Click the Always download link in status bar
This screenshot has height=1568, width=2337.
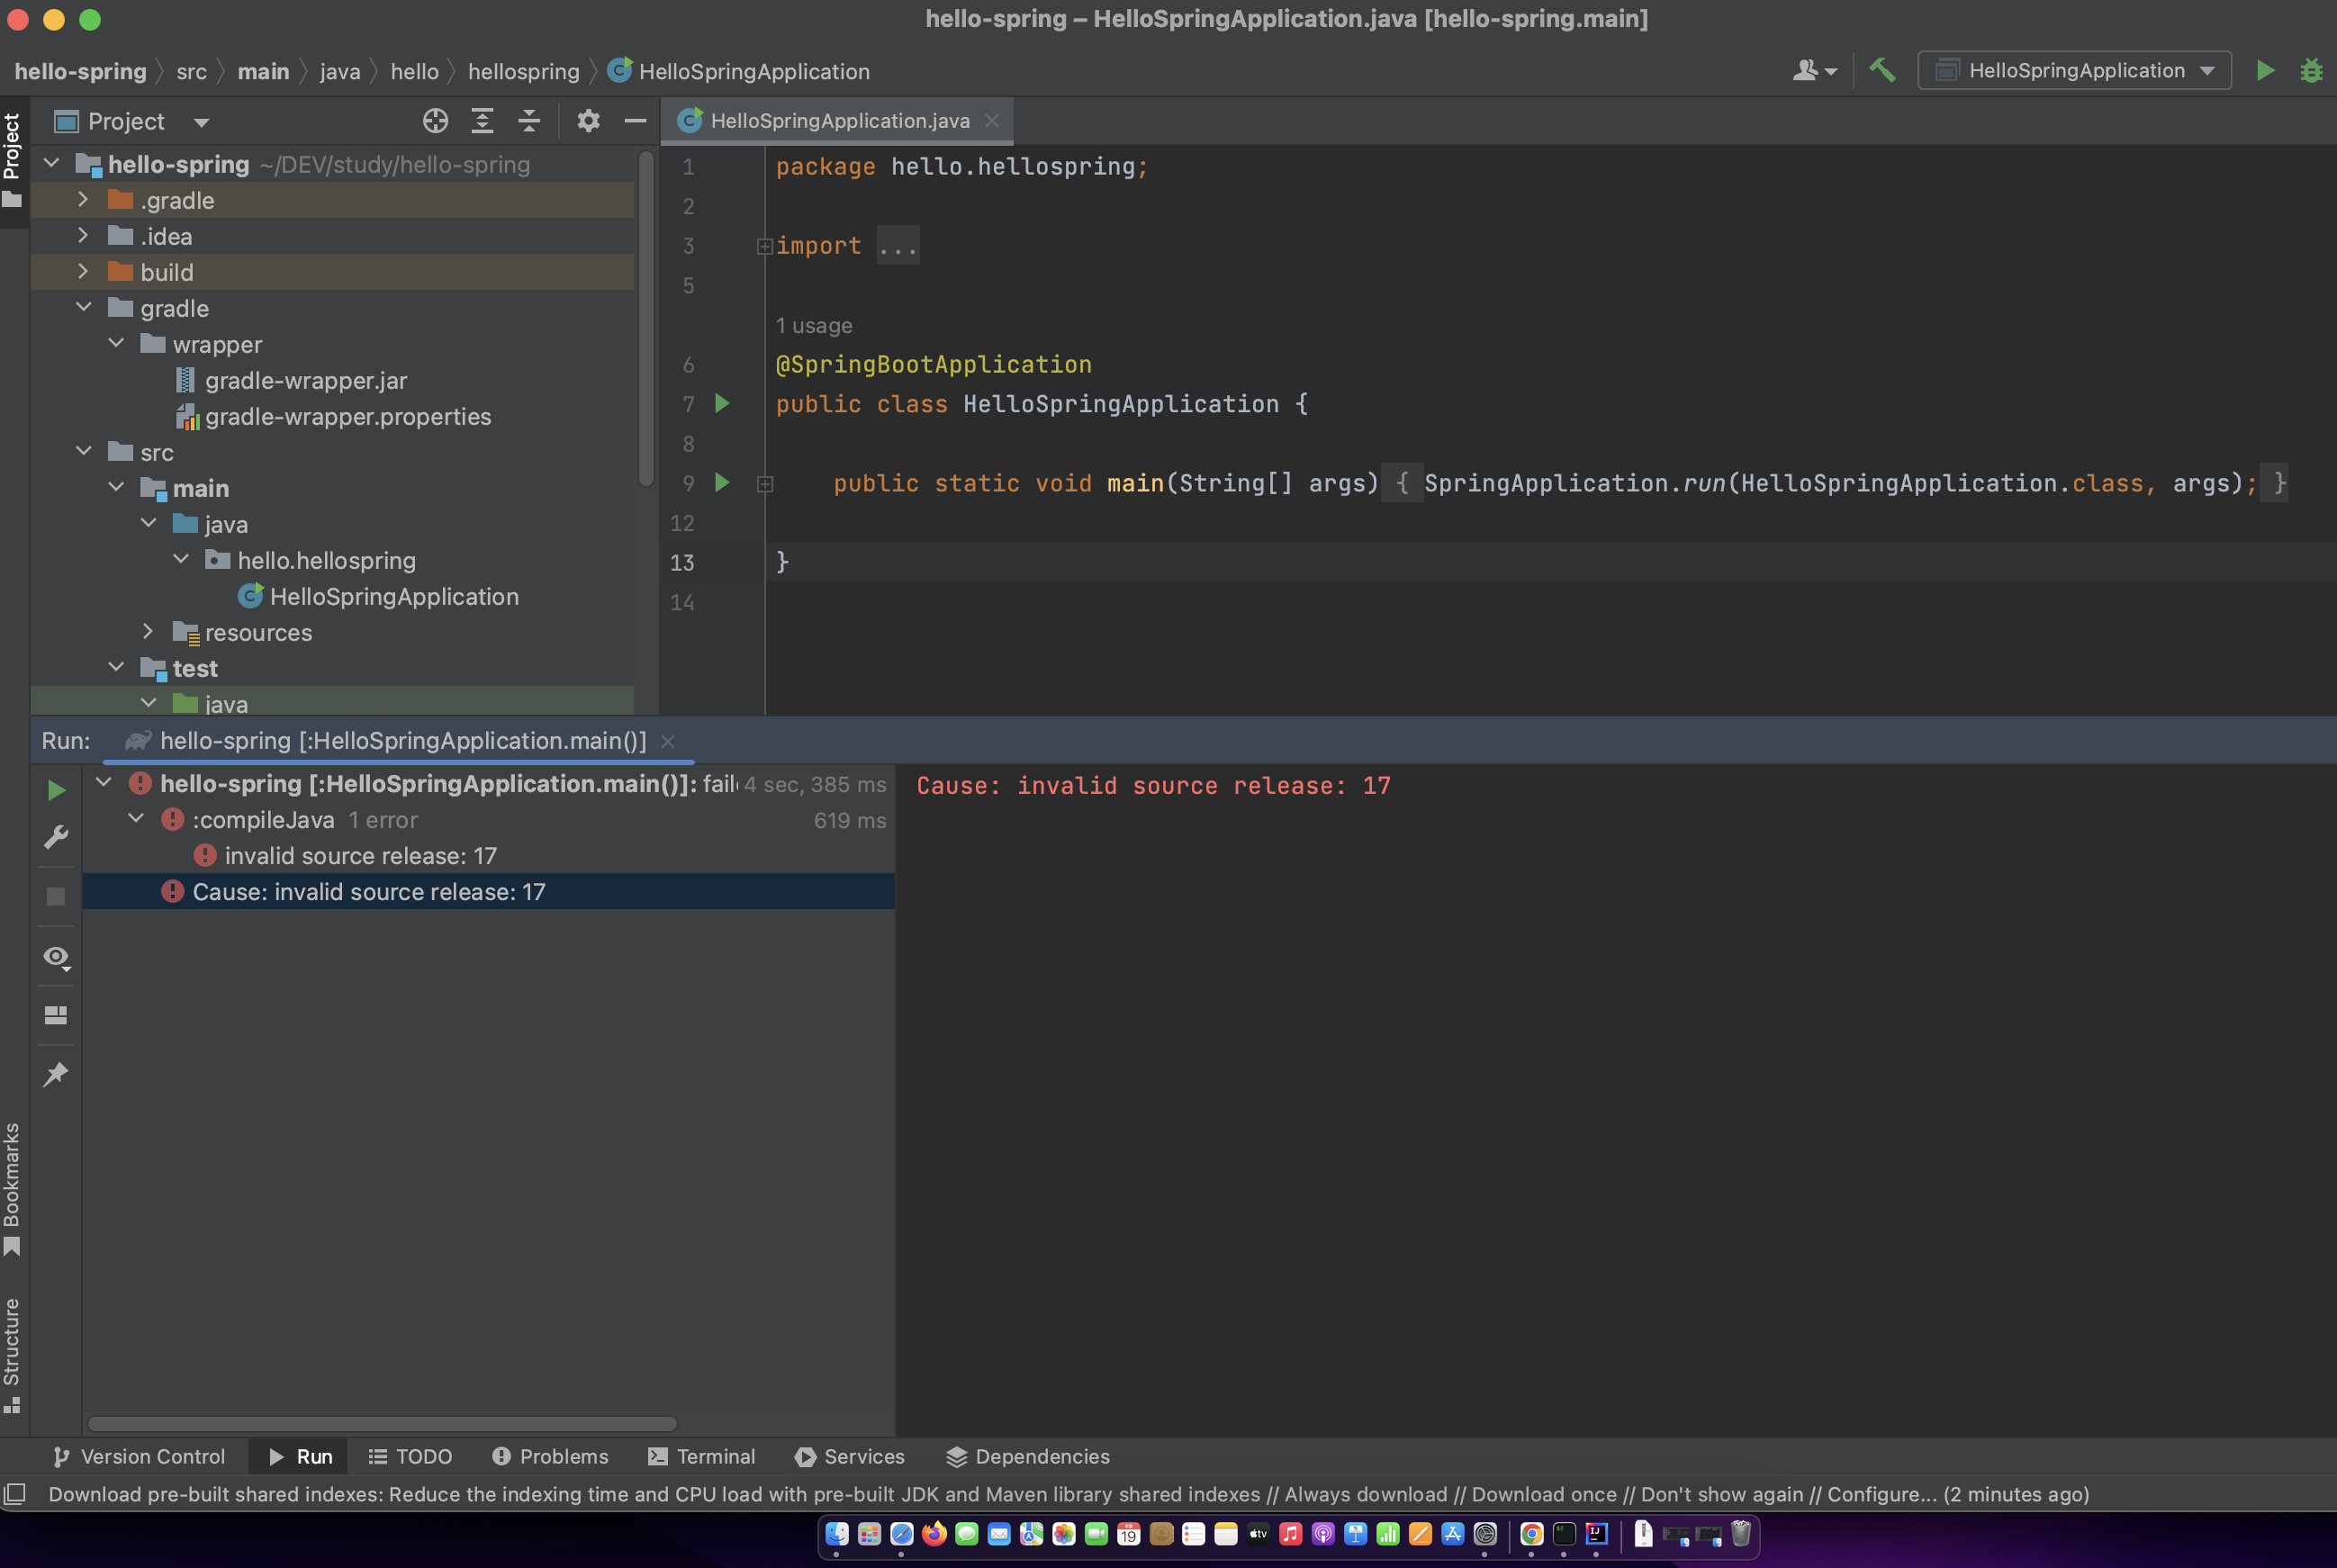point(1365,1494)
